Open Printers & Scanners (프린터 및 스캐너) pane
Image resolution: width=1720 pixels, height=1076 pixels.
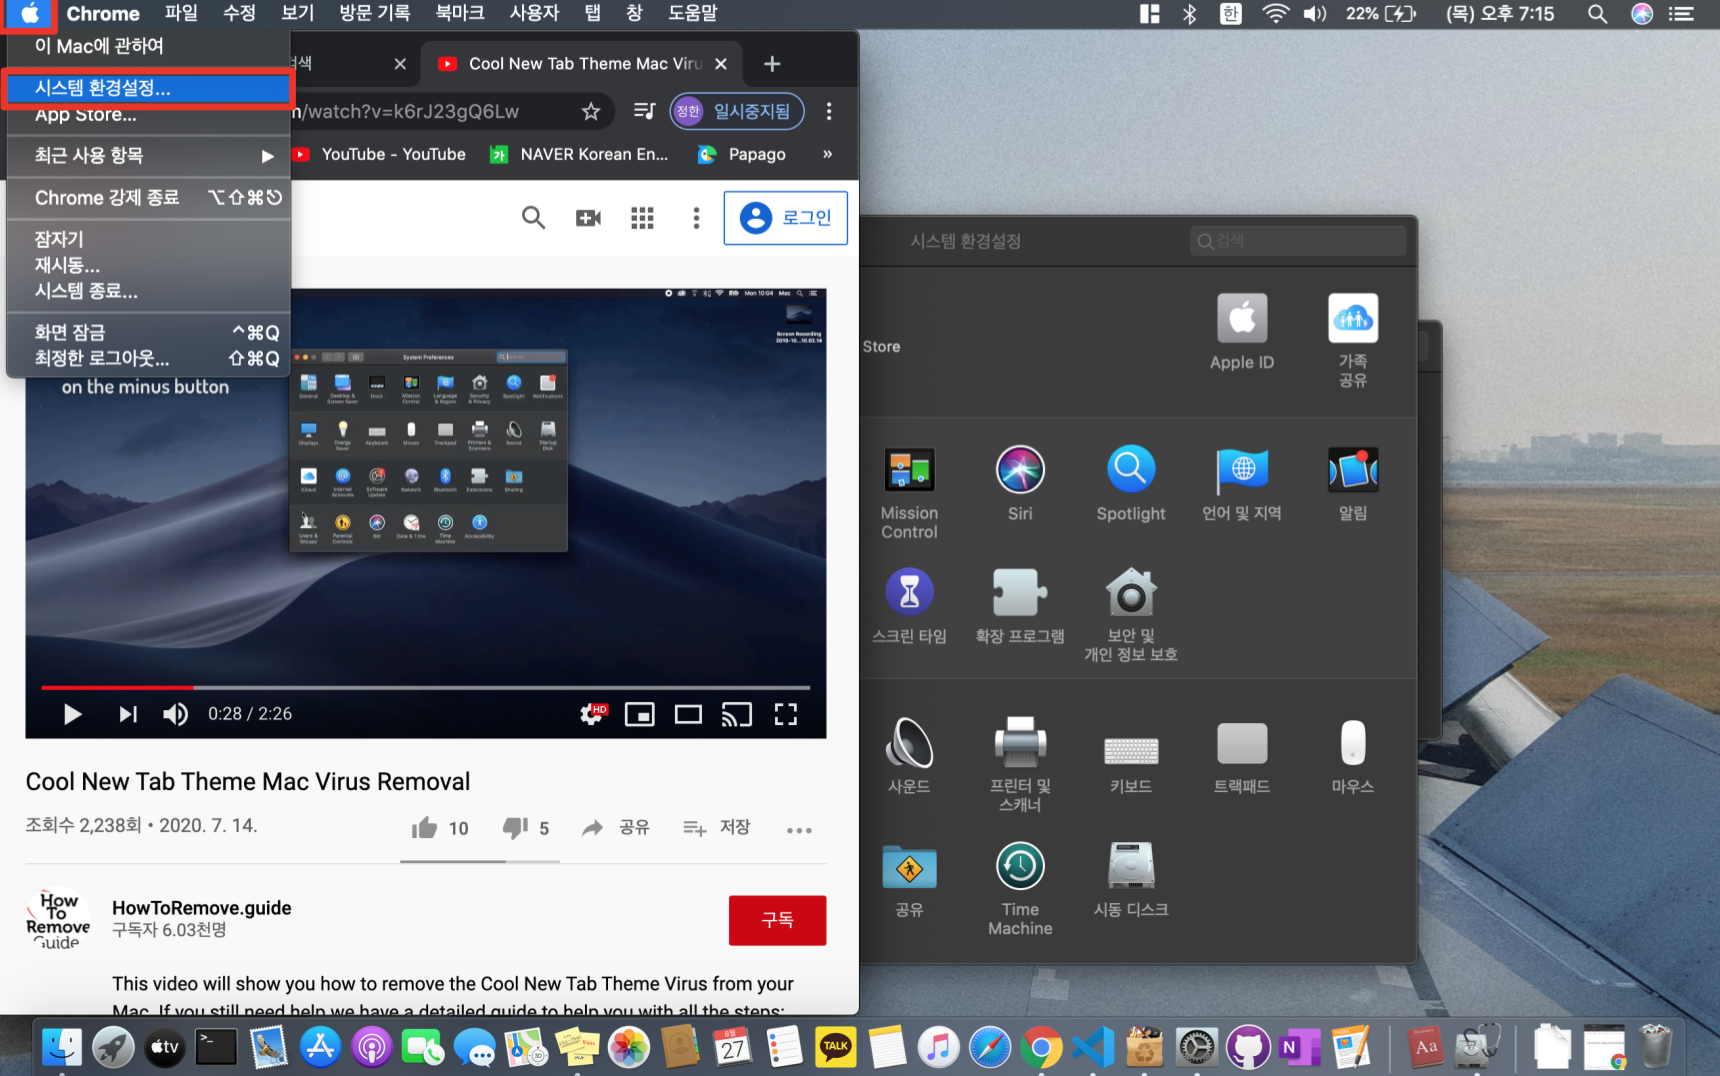click(x=1020, y=765)
